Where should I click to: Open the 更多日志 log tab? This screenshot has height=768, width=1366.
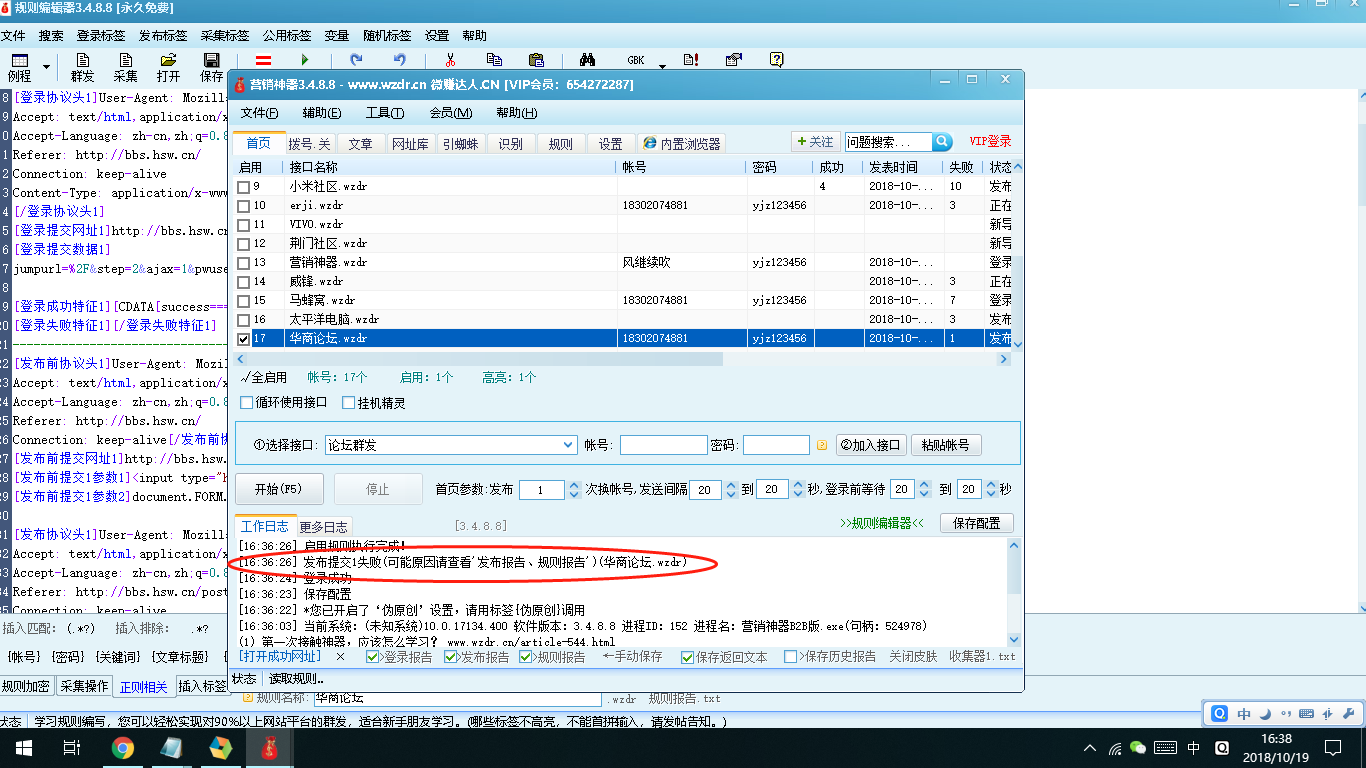tap(323, 525)
